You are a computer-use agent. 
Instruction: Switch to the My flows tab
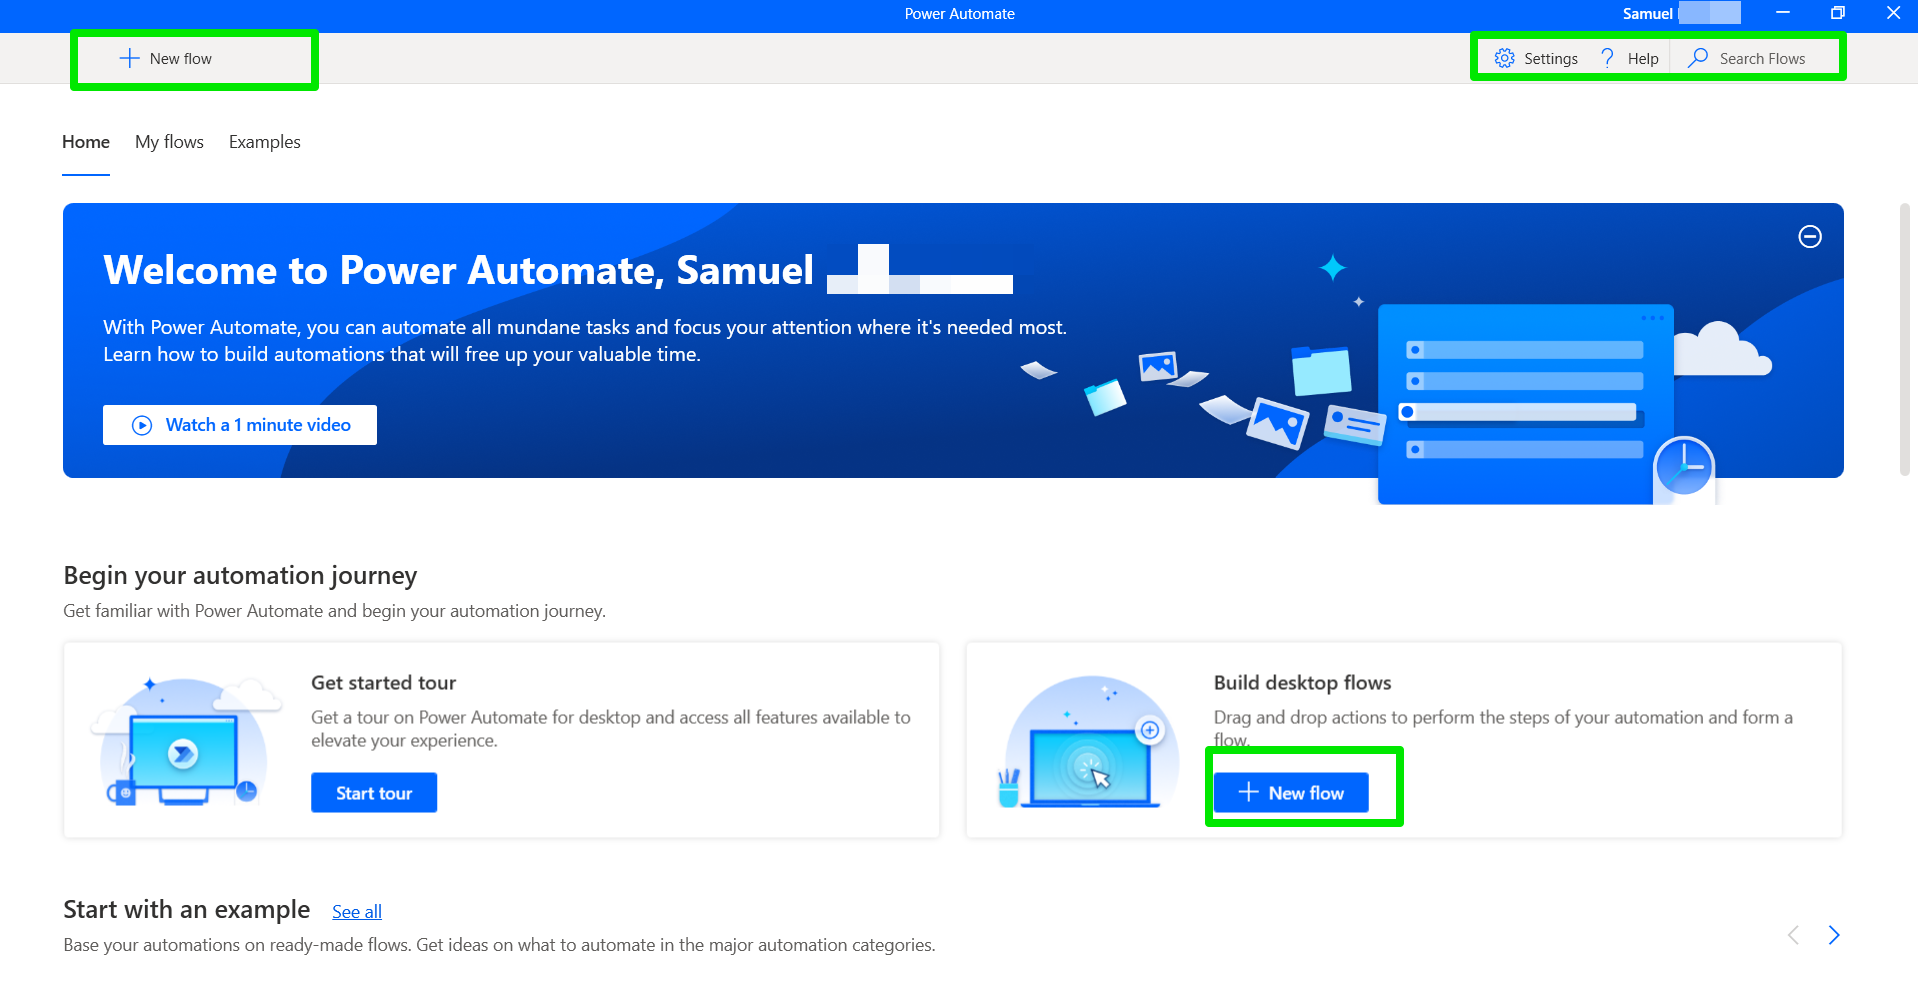(x=169, y=142)
